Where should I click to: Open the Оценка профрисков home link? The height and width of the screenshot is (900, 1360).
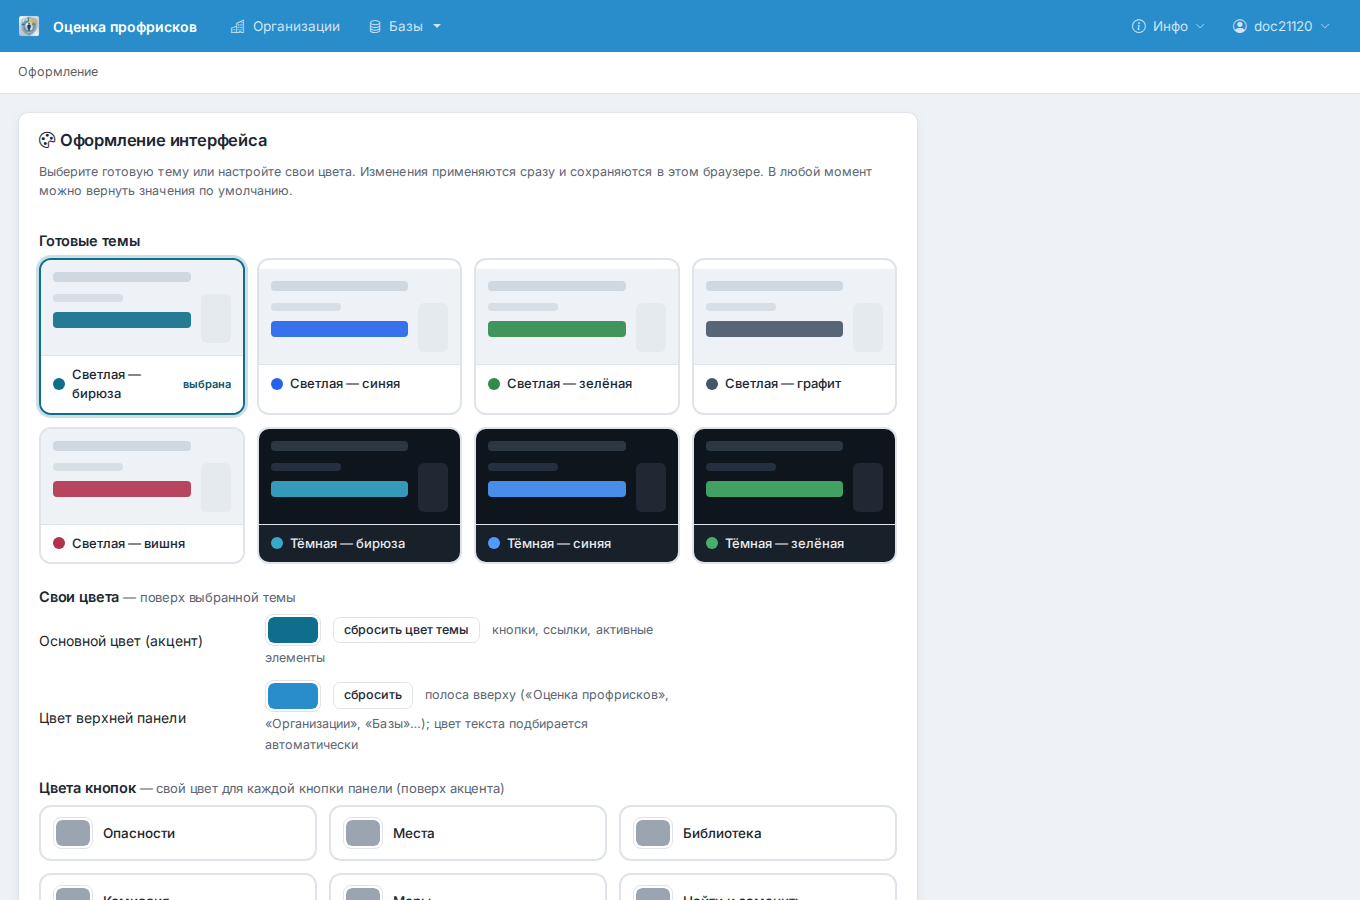(x=125, y=27)
